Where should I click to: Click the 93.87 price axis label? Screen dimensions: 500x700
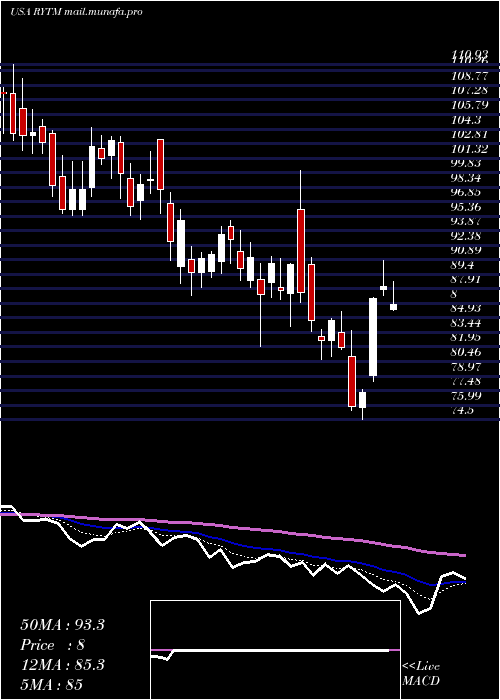(x=468, y=221)
